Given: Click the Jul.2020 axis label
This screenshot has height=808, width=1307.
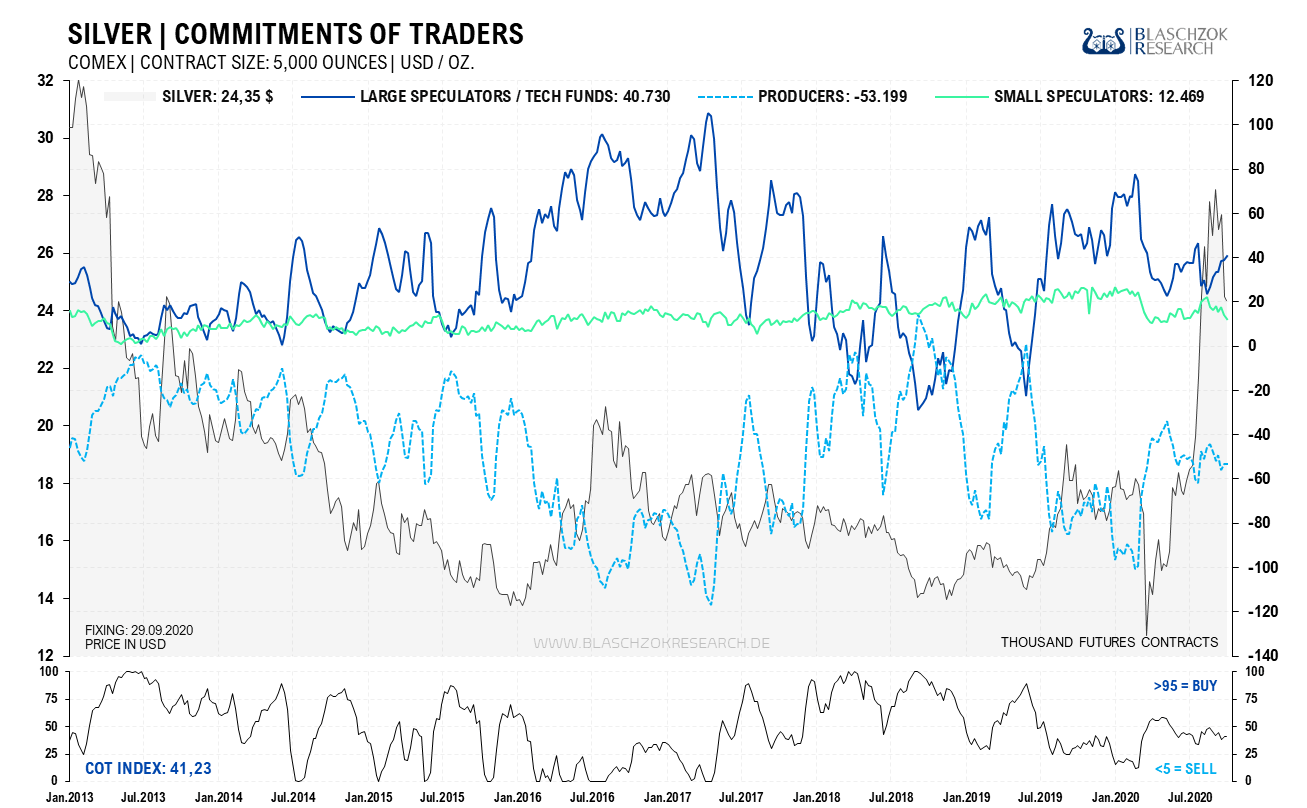Looking at the screenshot, I should tap(1194, 797).
